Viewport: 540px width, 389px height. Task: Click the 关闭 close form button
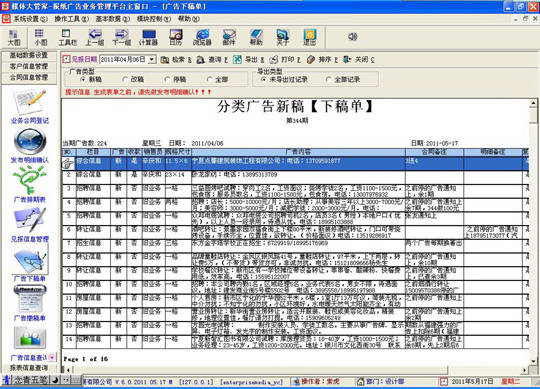pyautogui.click(x=359, y=60)
